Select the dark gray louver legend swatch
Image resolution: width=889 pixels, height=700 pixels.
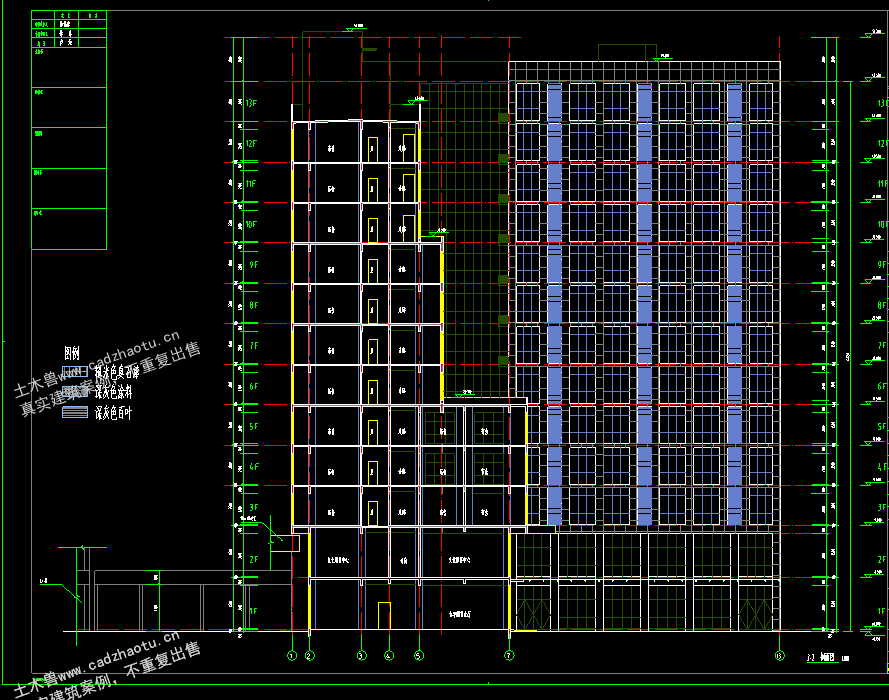(x=75, y=412)
